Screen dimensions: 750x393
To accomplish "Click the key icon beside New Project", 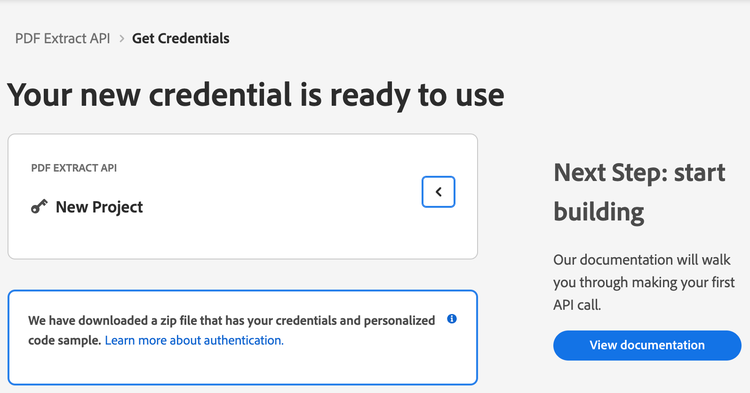I will click(x=39, y=207).
